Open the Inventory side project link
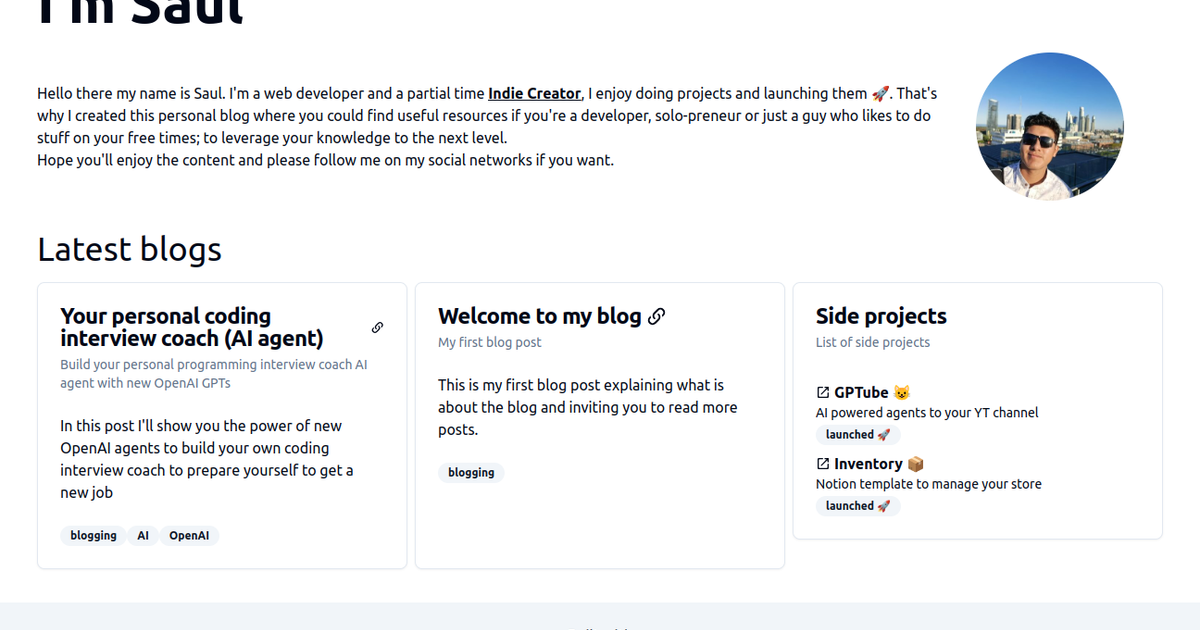 tap(868, 464)
